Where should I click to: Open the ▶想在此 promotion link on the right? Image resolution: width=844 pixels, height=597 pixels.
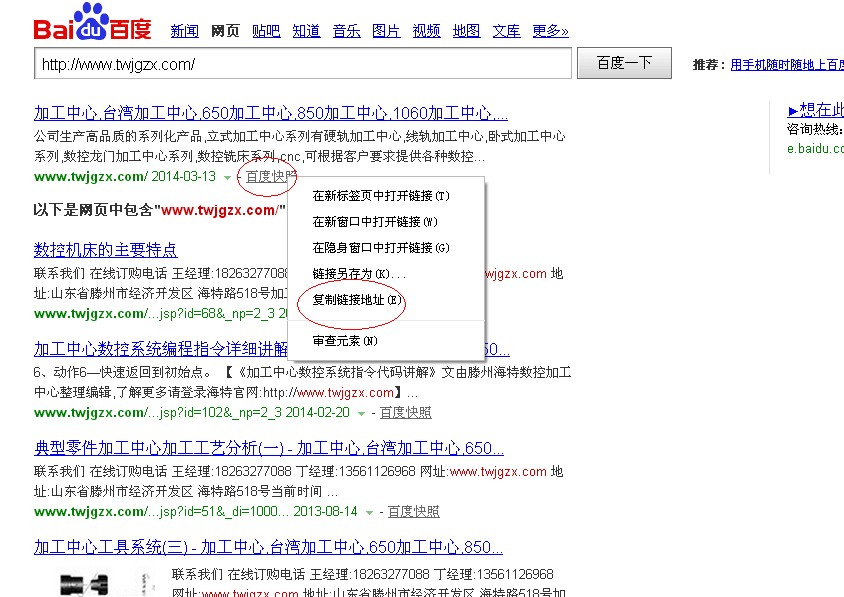(815, 110)
